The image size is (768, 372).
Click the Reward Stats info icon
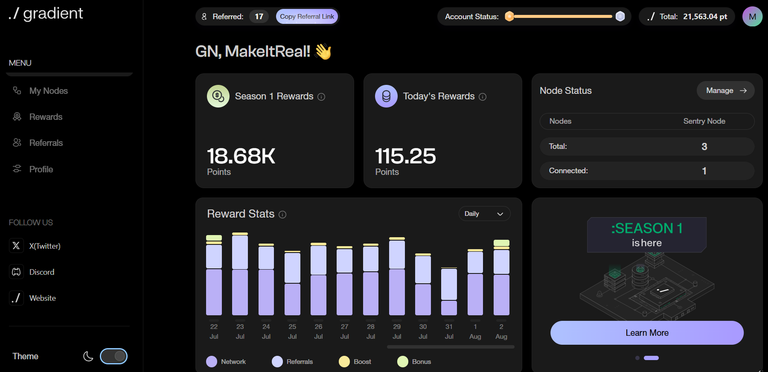pos(283,214)
